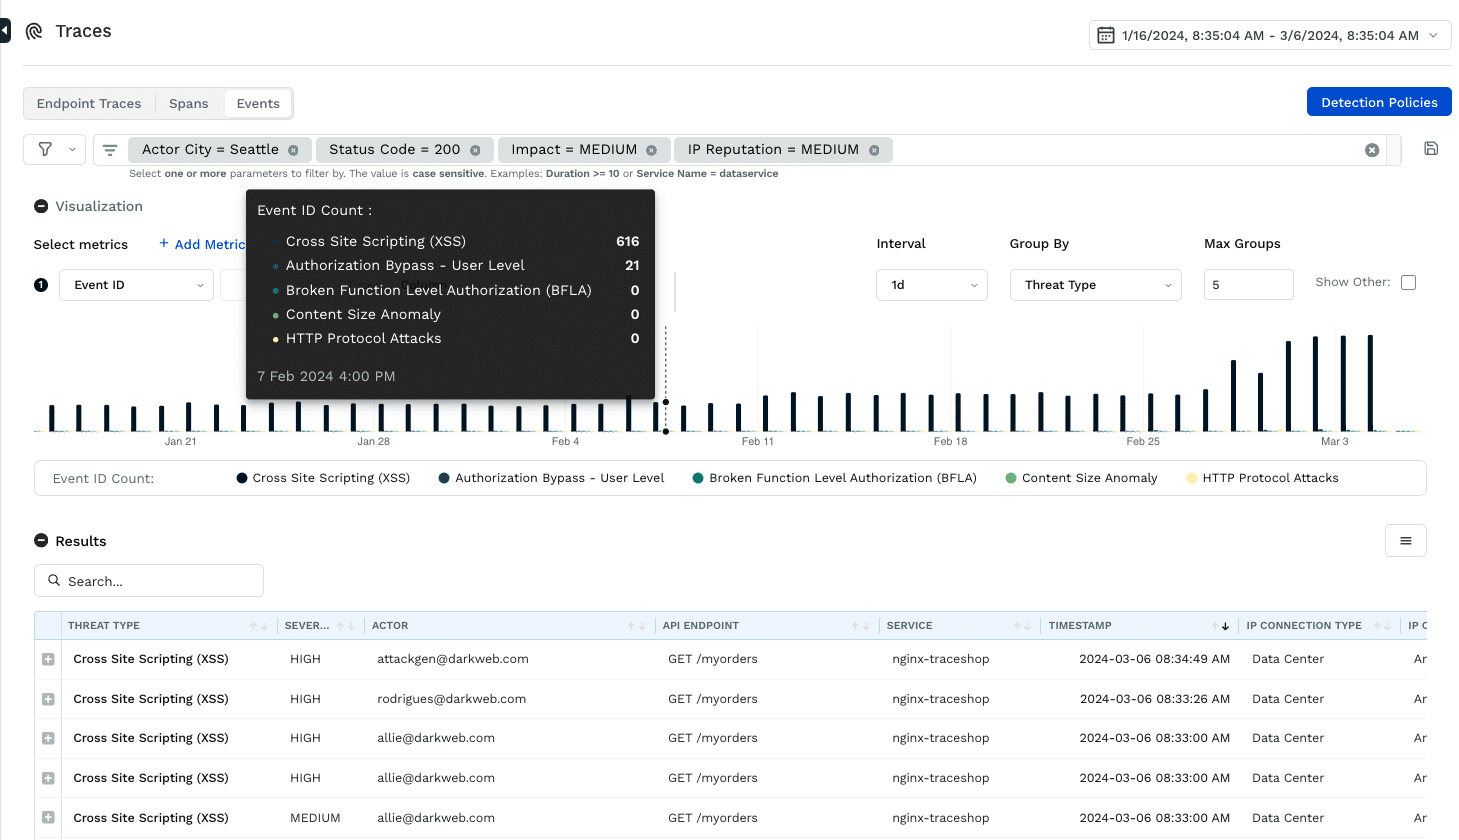
Task: Expand the first Cross Site Scripting row
Action: pyautogui.click(x=48, y=660)
